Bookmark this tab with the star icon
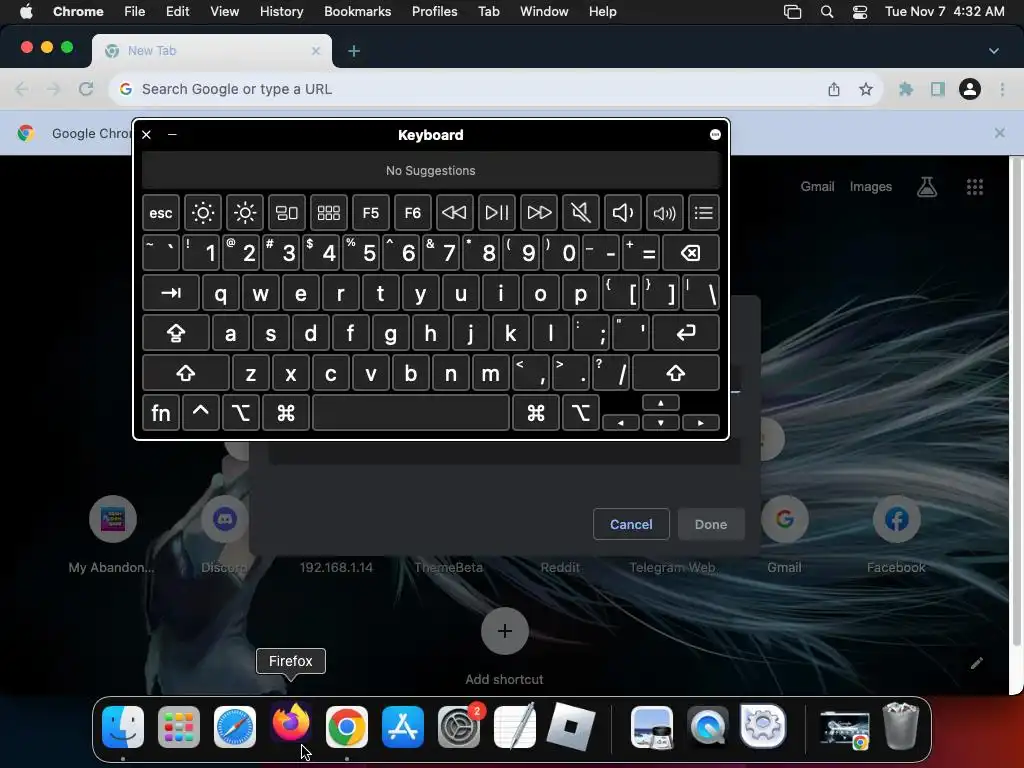The image size is (1024, 768). tap(866, 89)
